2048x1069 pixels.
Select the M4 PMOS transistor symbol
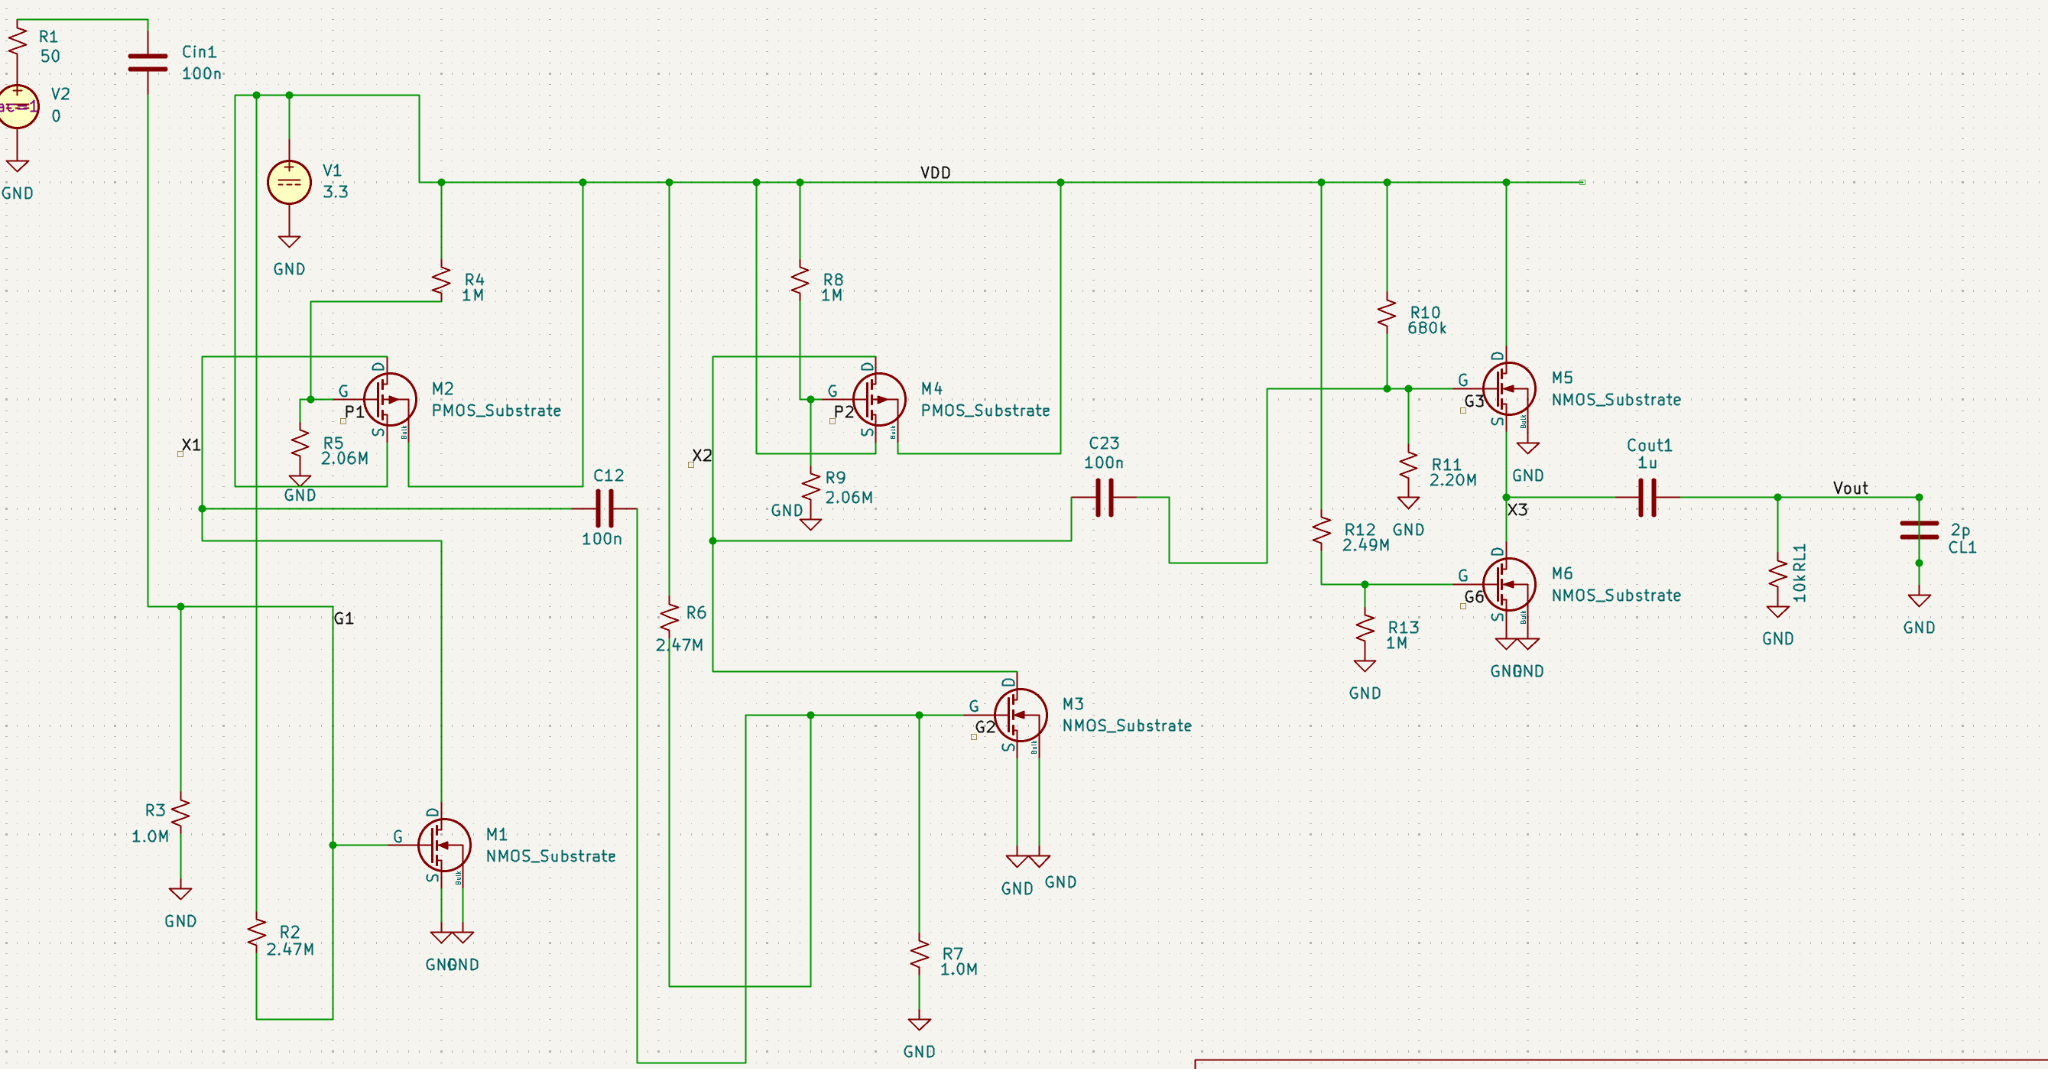(x=878, y=400)
